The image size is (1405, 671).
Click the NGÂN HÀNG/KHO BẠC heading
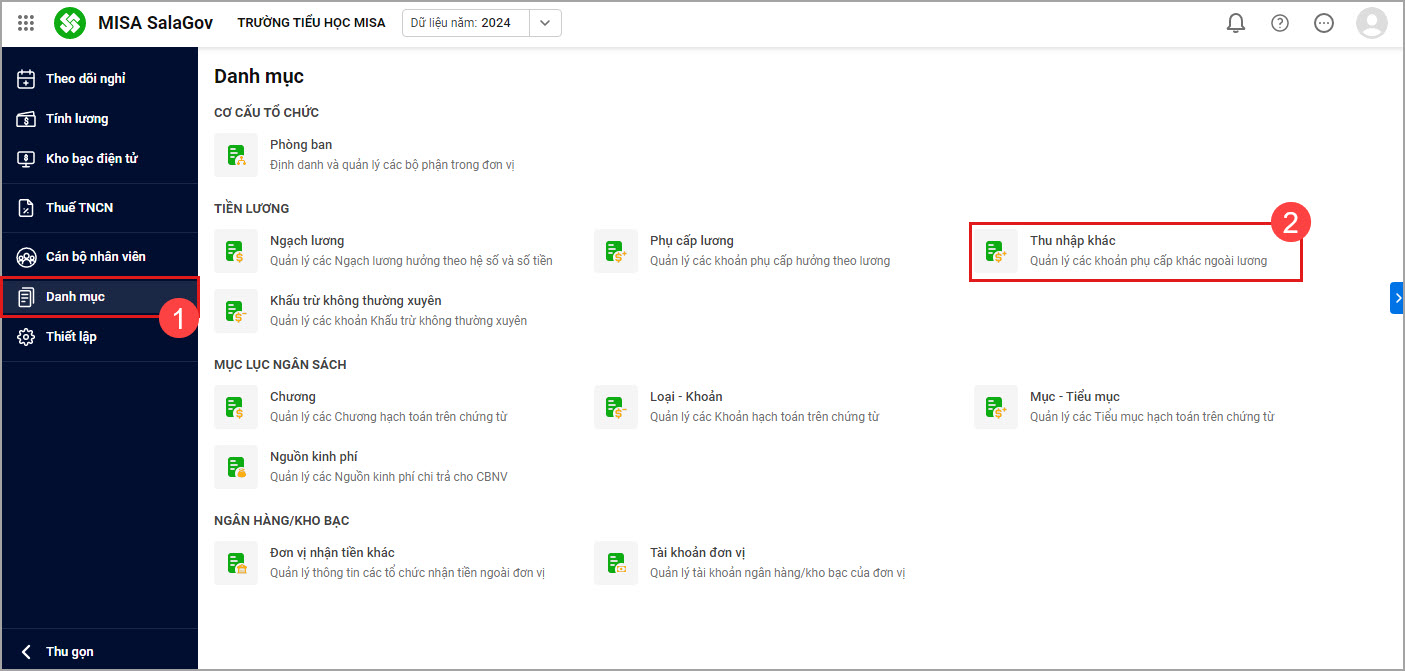point(282,521)
